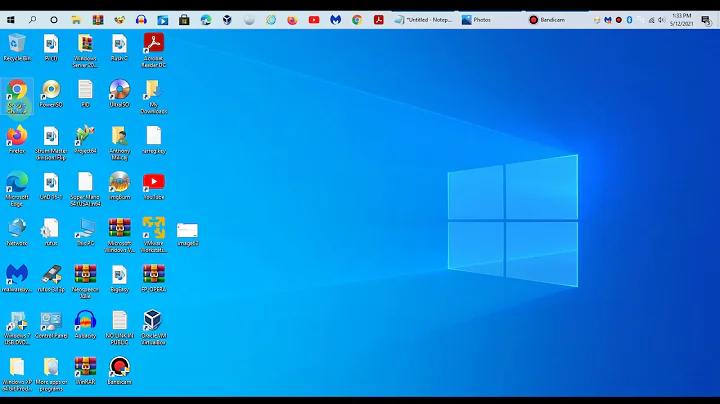The width and height of the screenshot is (720, 404).
Task: Open the volume control in system tray
Action: point(662,20)
